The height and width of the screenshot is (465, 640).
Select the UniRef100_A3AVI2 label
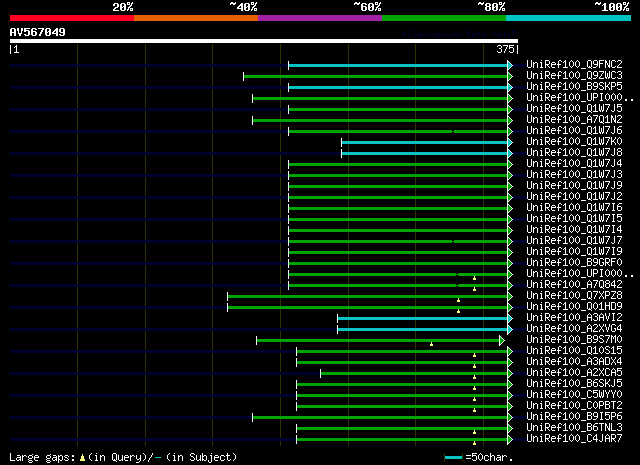click(x=574, y=318)
